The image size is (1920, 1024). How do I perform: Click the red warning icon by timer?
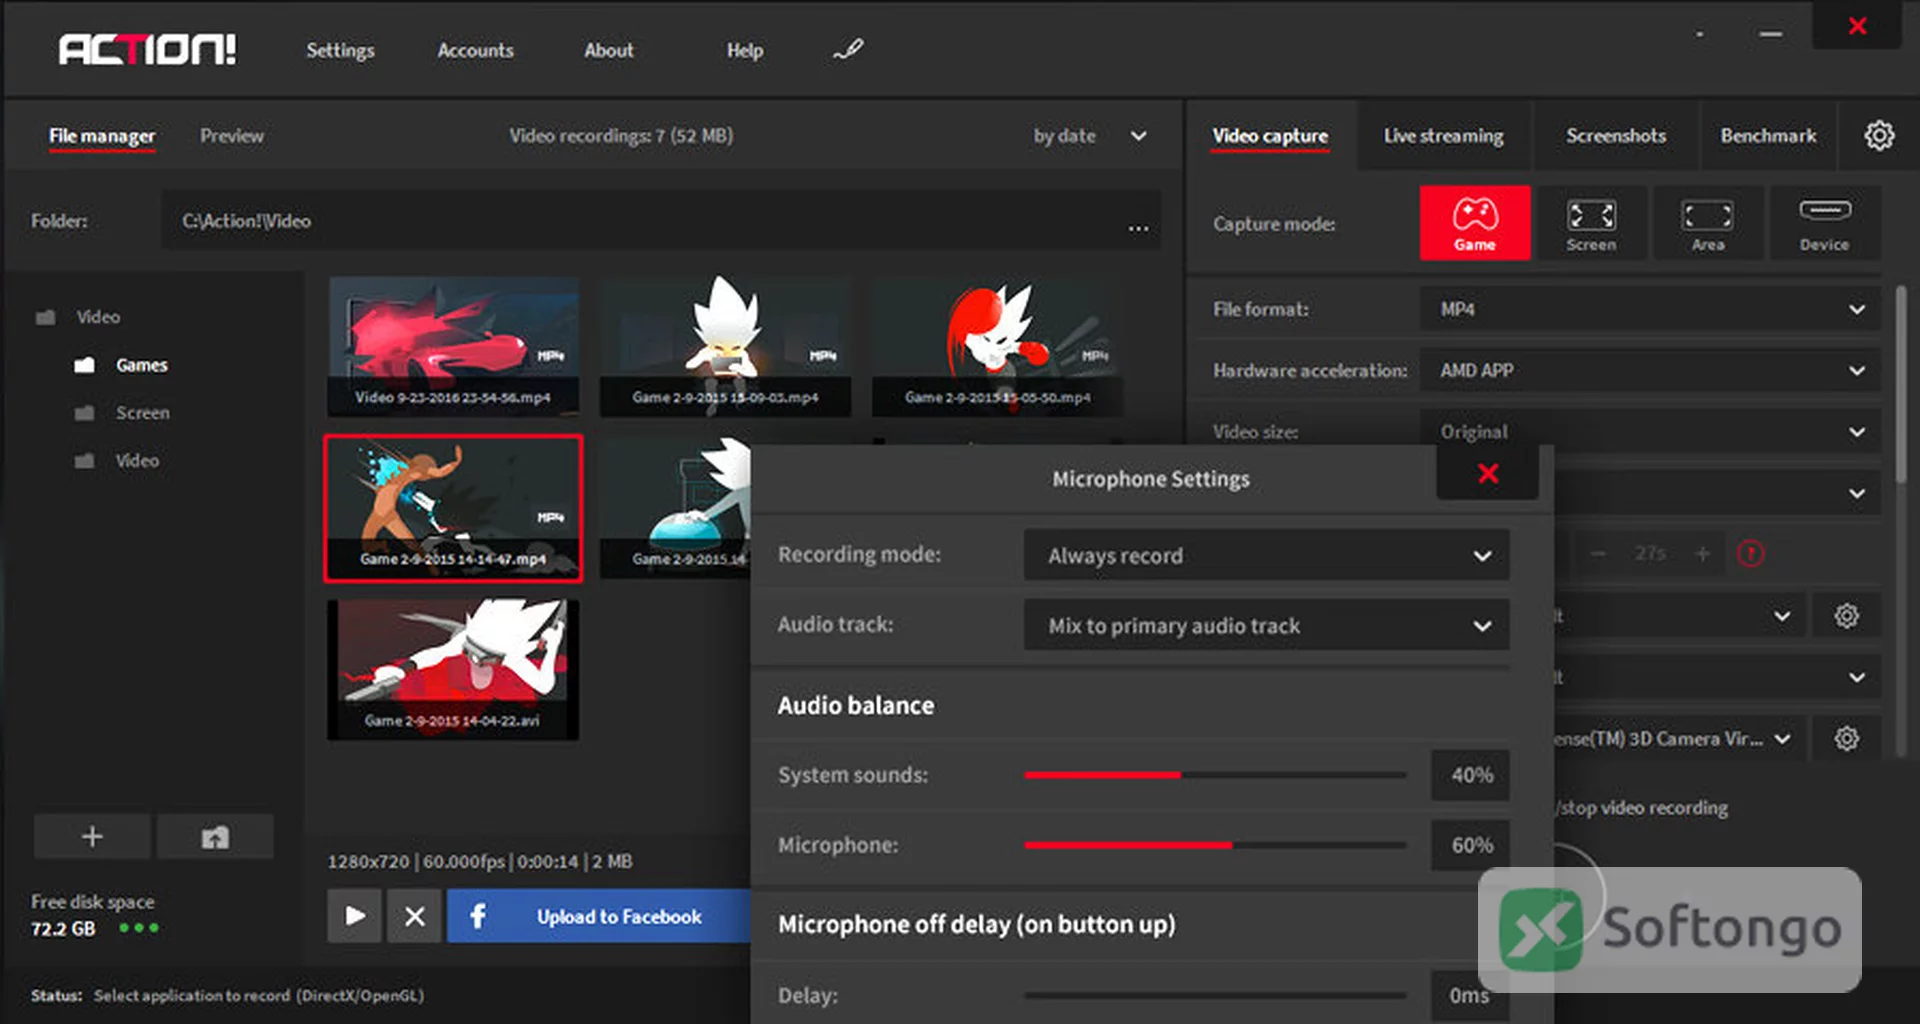[x=1750, y=553]
